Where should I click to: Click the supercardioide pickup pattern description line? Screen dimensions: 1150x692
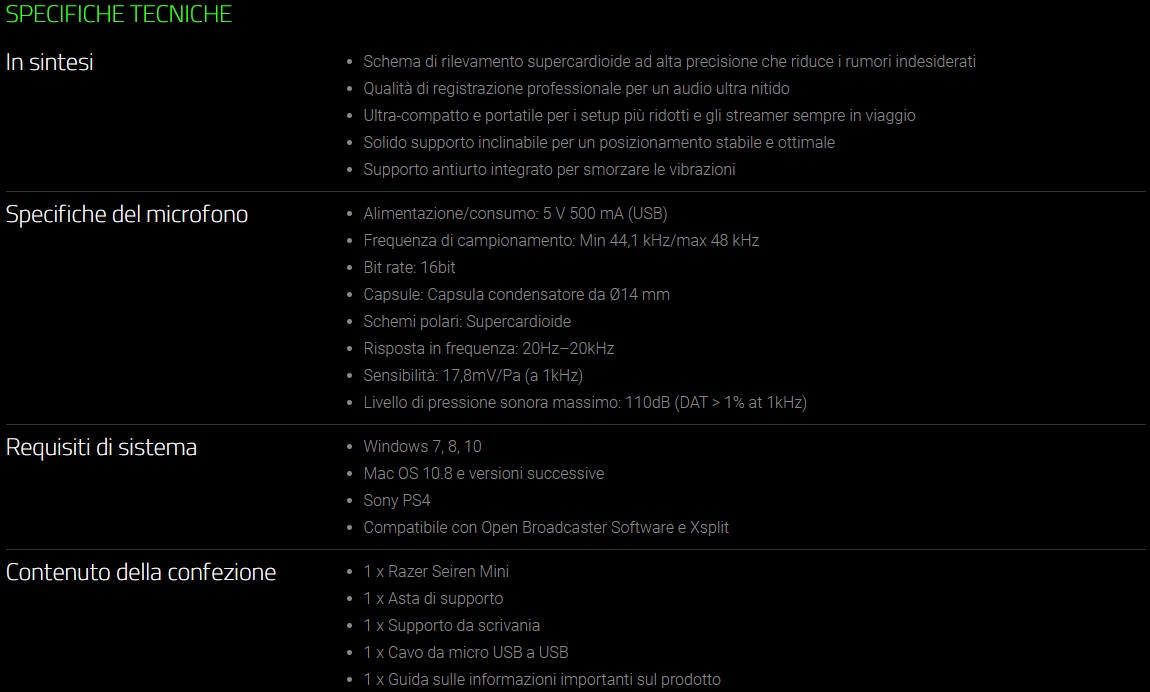(x=669, y=62)
